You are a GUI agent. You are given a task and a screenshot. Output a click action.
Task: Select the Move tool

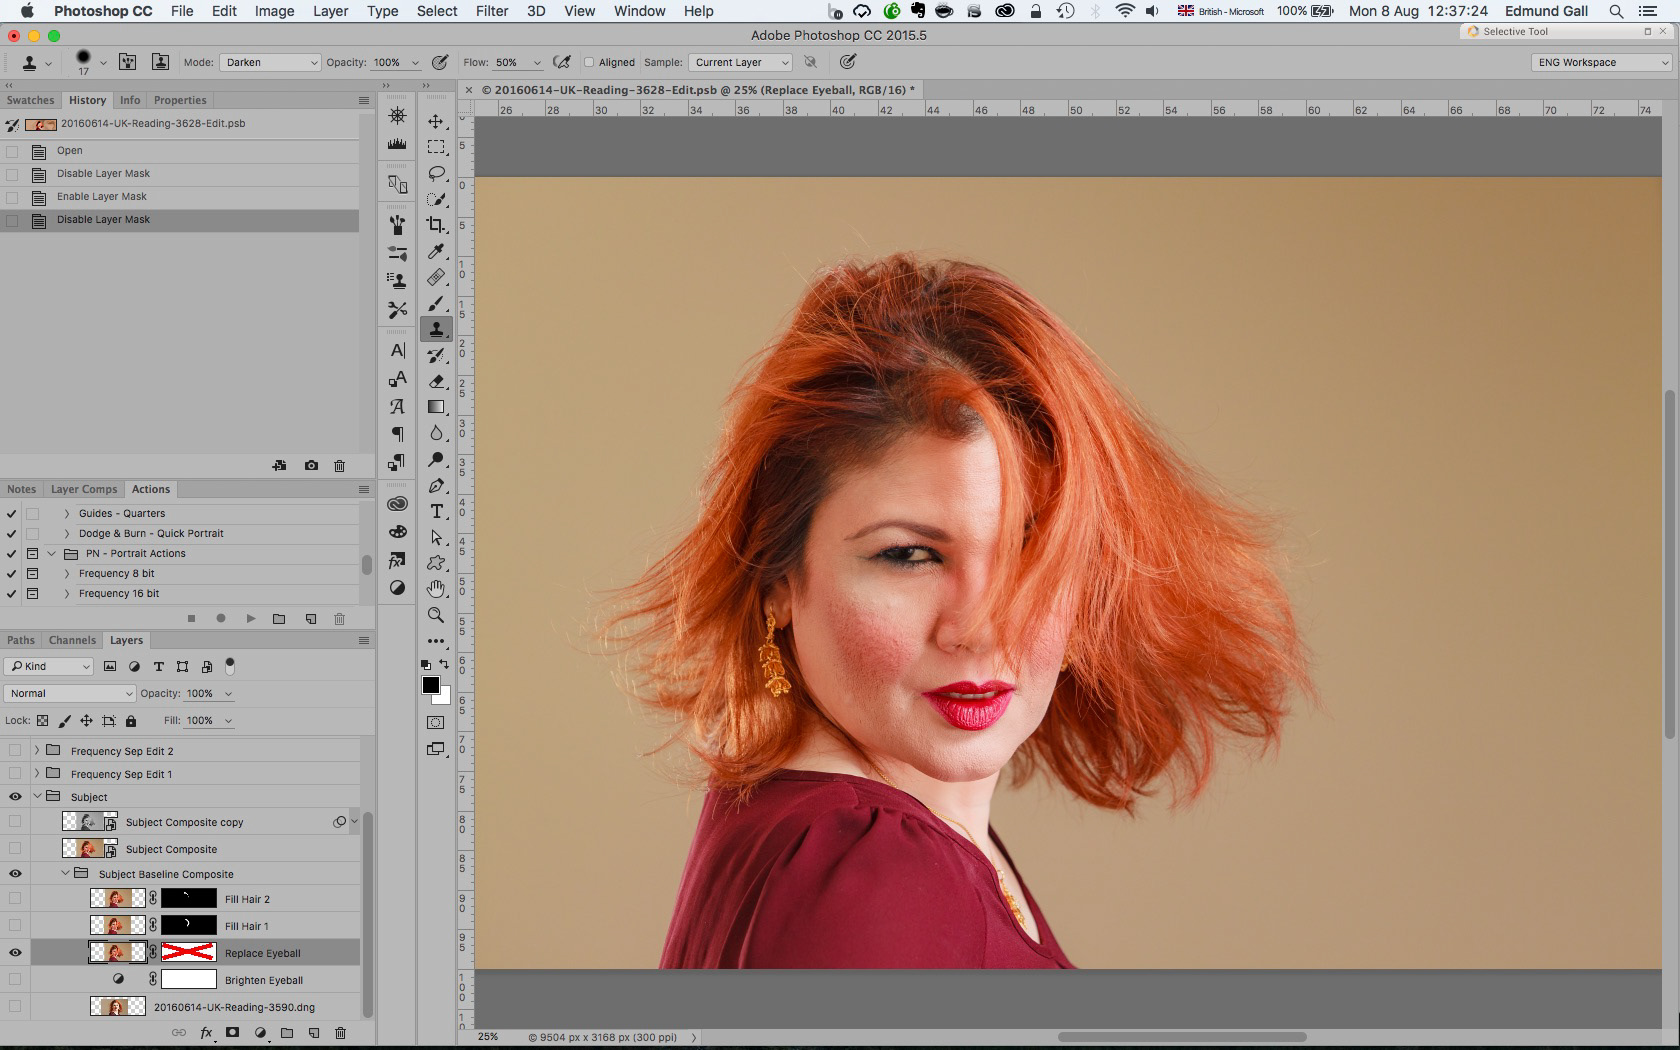436,121
